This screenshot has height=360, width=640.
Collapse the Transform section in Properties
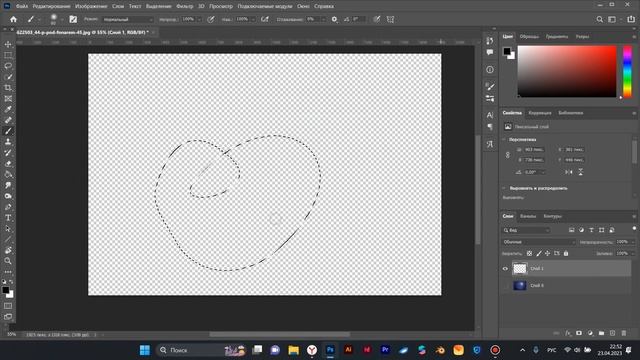(x=504, y=140)
